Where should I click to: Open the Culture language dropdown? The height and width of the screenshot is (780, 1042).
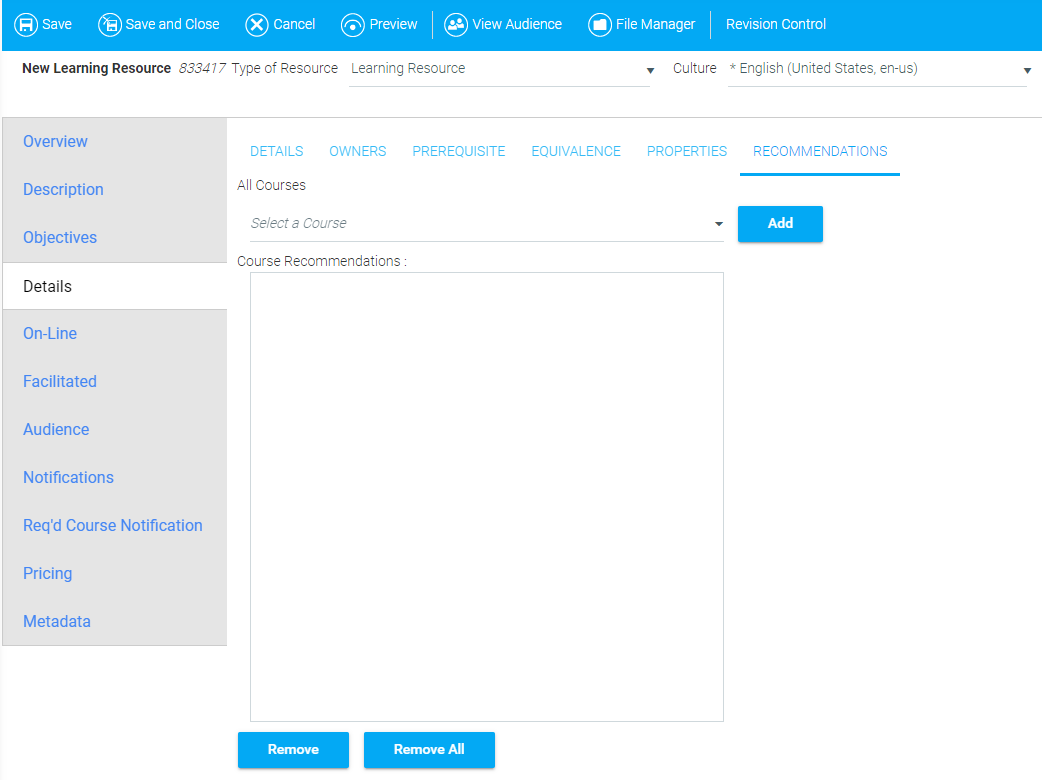(1027, 70)
